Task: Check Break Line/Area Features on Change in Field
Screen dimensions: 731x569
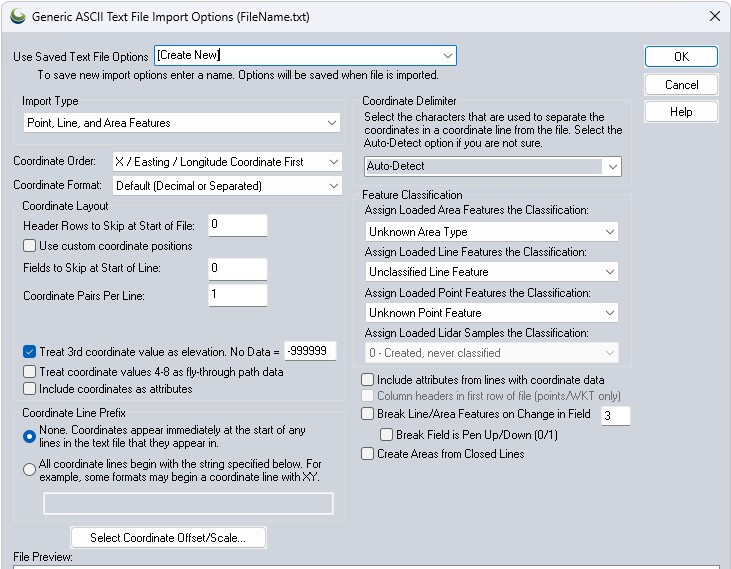Action: point(368,414)
